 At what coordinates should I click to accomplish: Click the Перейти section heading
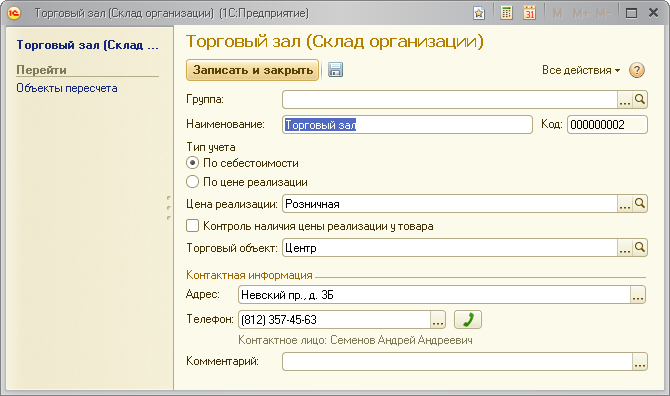tap(41, 70)
